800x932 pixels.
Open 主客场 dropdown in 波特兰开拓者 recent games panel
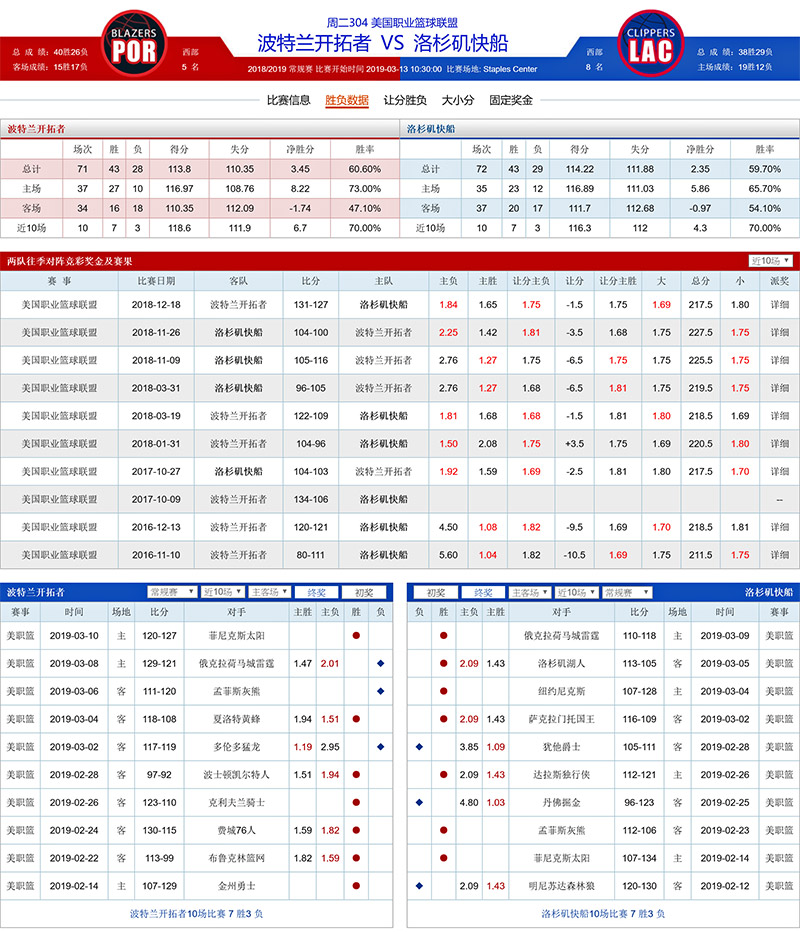click(269, 592)
